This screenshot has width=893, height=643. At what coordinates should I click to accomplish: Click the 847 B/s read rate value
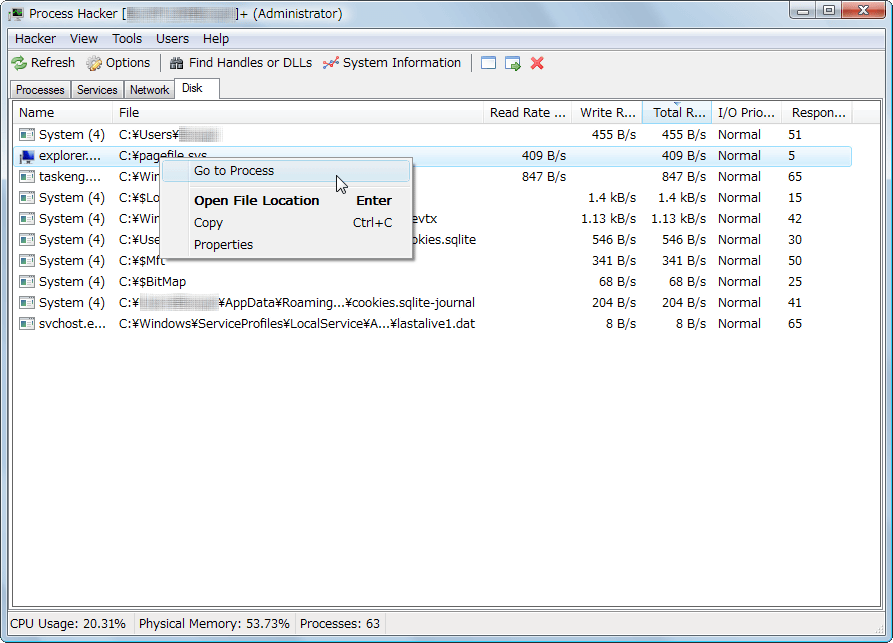point(544,177)
